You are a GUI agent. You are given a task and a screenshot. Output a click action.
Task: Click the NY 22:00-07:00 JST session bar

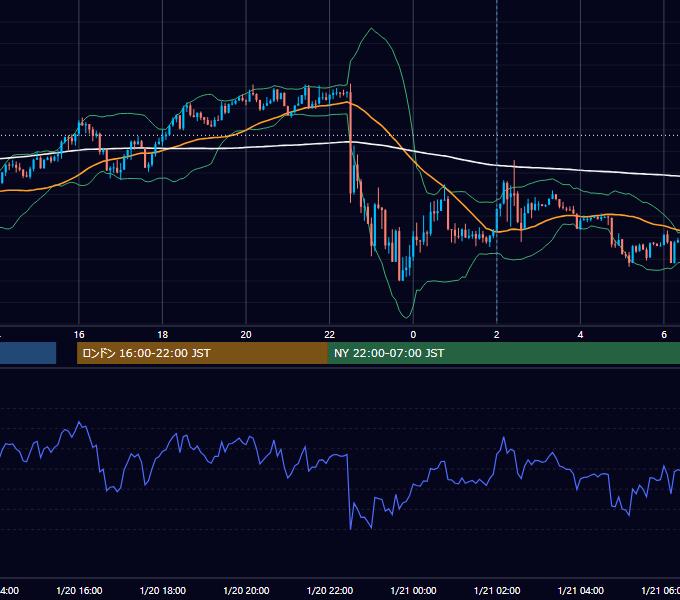tap(503, 353)
